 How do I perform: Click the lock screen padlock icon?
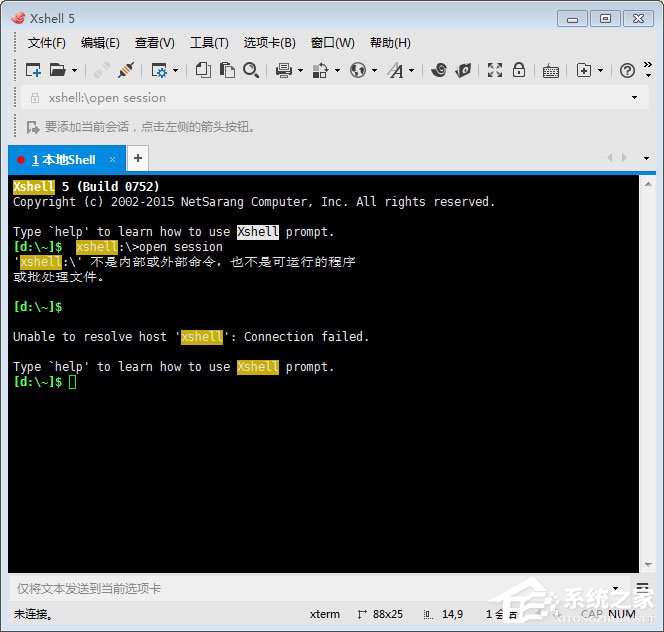(x=519, y=70)
